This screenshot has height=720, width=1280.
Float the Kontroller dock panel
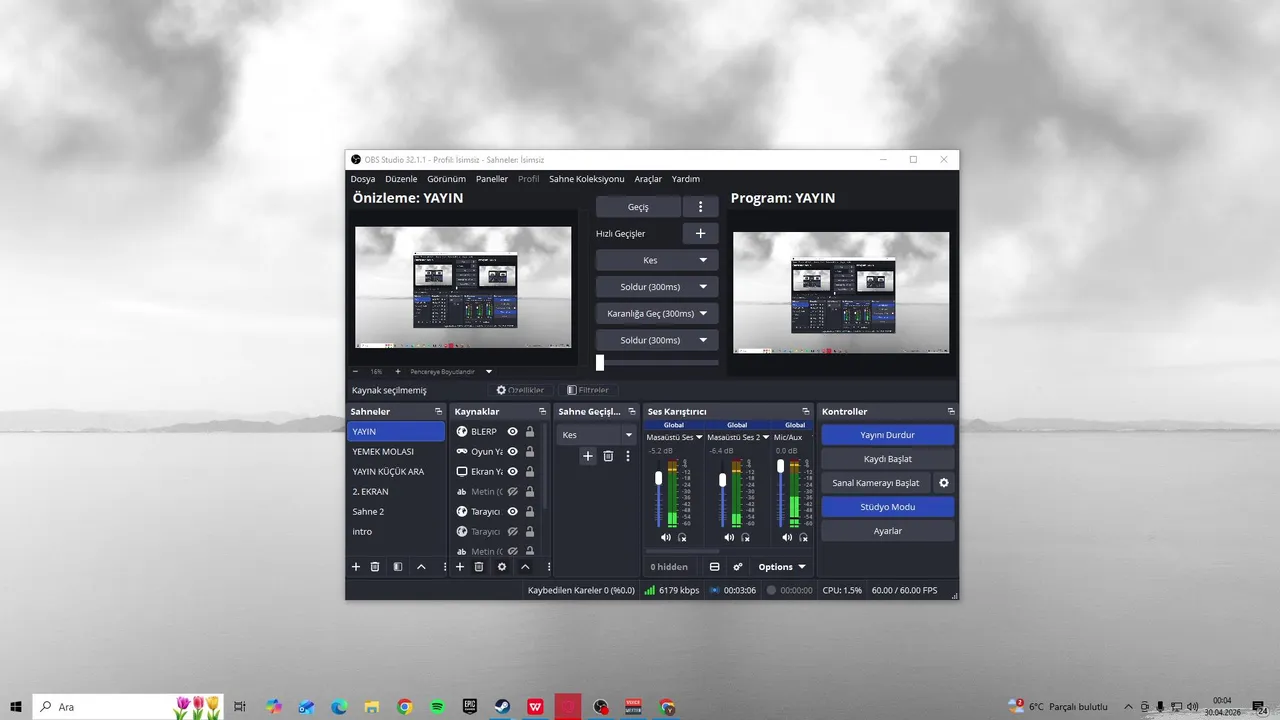tap(951, 411)
